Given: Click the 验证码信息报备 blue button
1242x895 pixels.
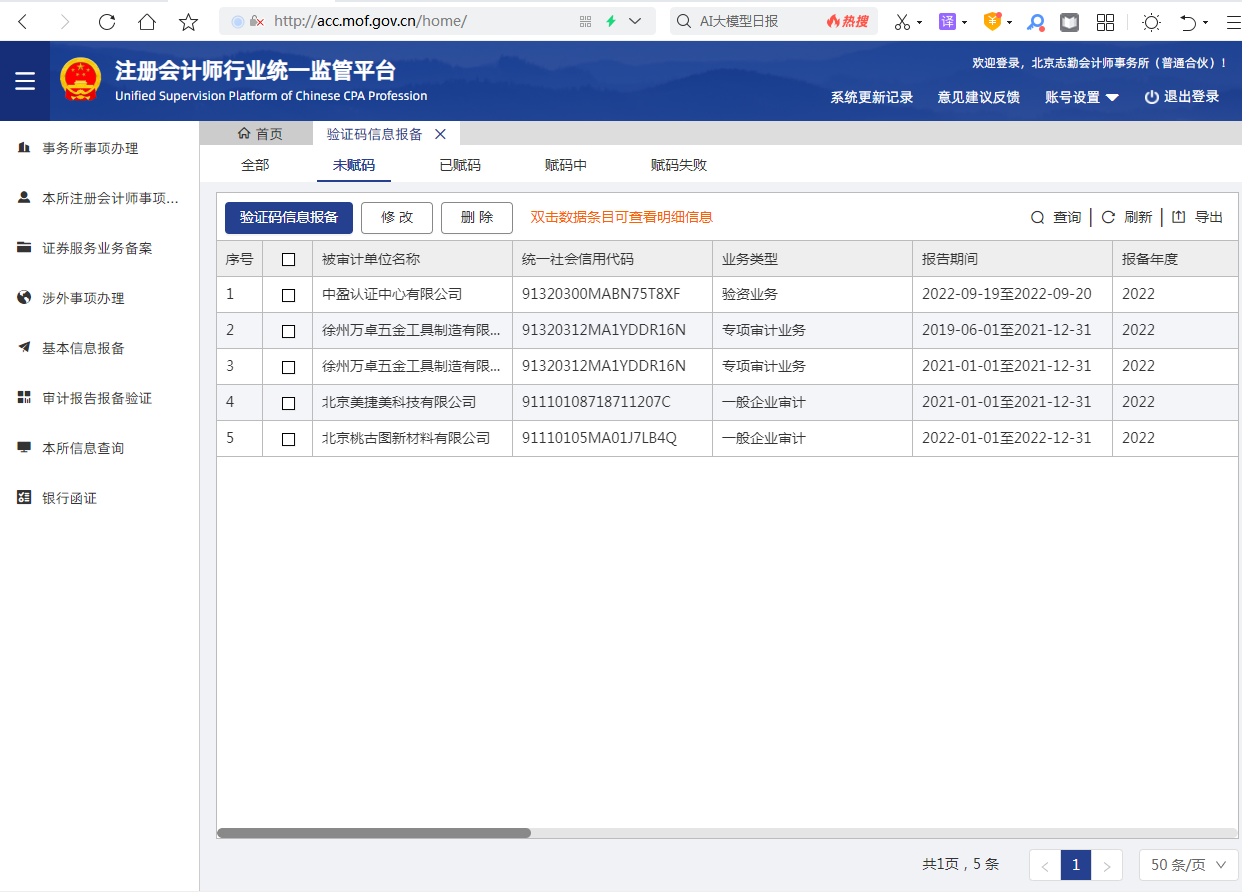Looking at the screenshot, I should (289, 218).
